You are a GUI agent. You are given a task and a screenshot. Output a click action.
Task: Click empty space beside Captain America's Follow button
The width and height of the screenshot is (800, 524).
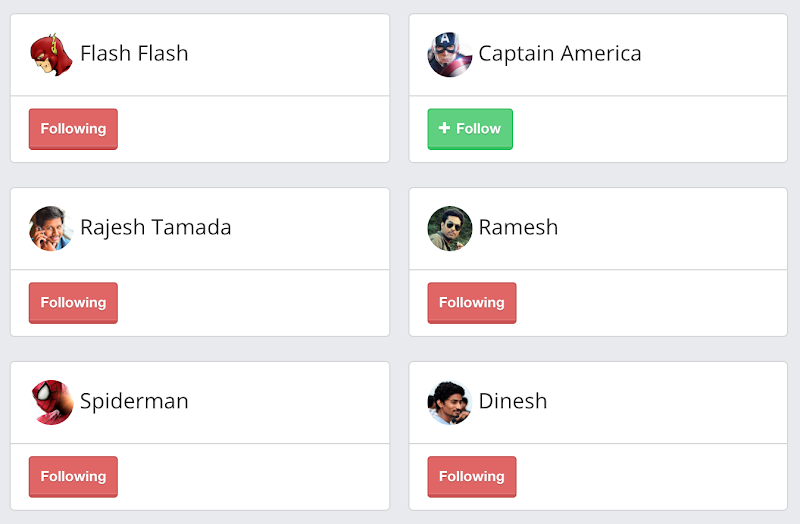point(650,129)
